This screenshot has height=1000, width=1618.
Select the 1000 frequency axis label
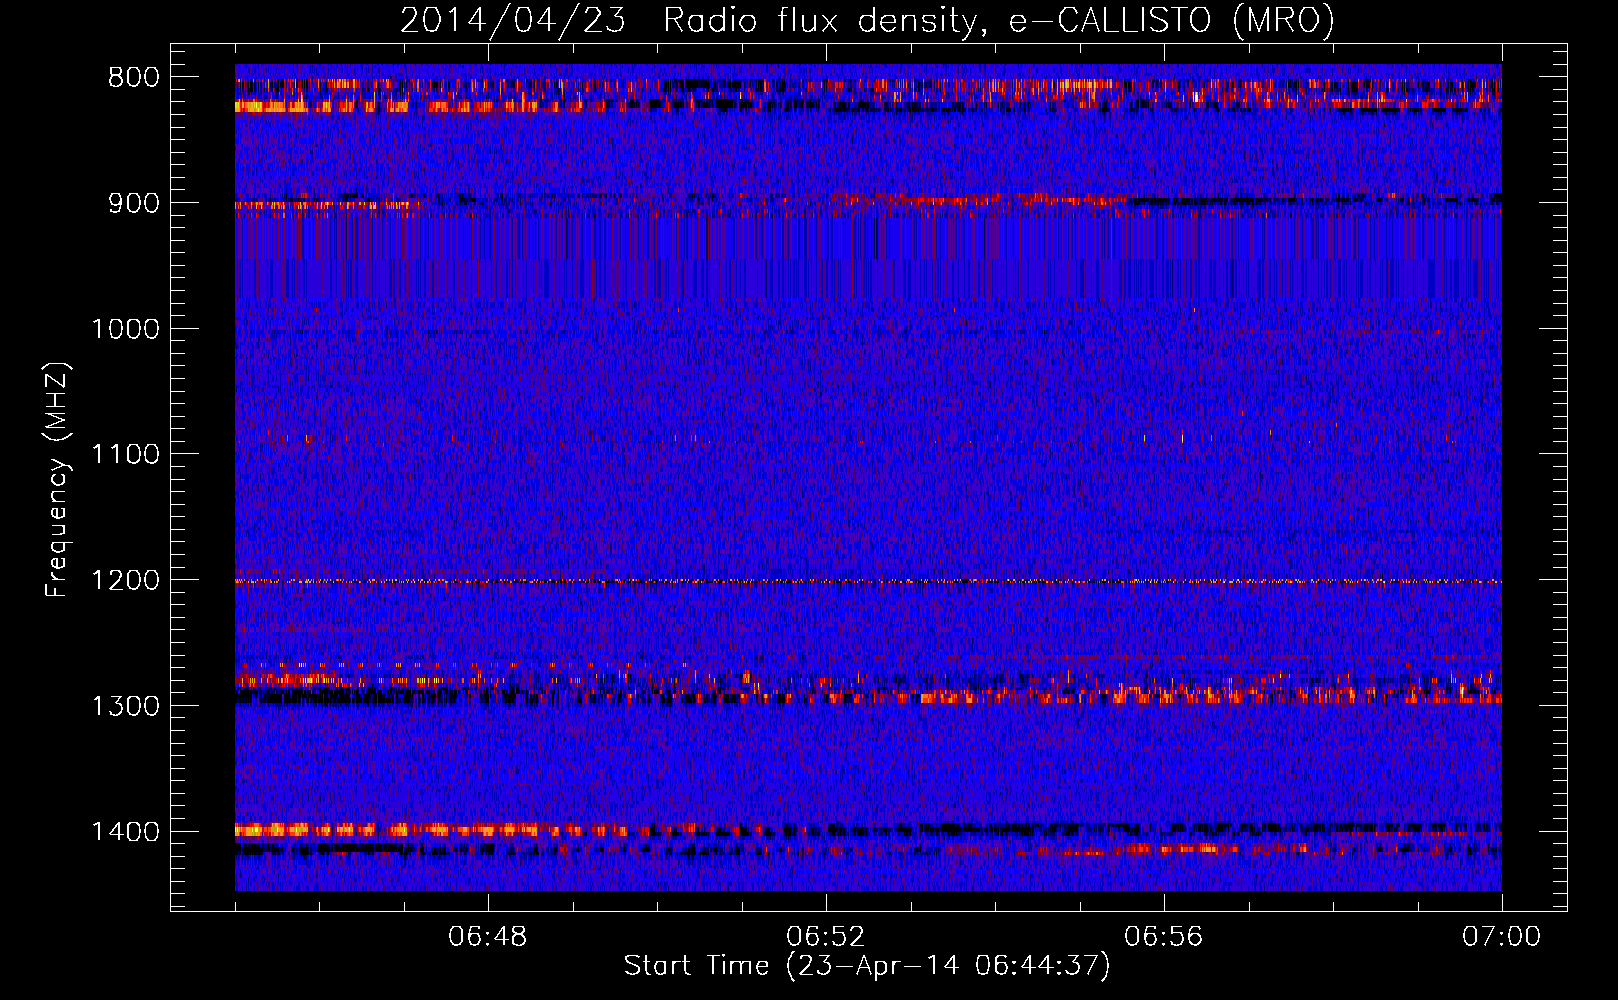coord(125,329)
